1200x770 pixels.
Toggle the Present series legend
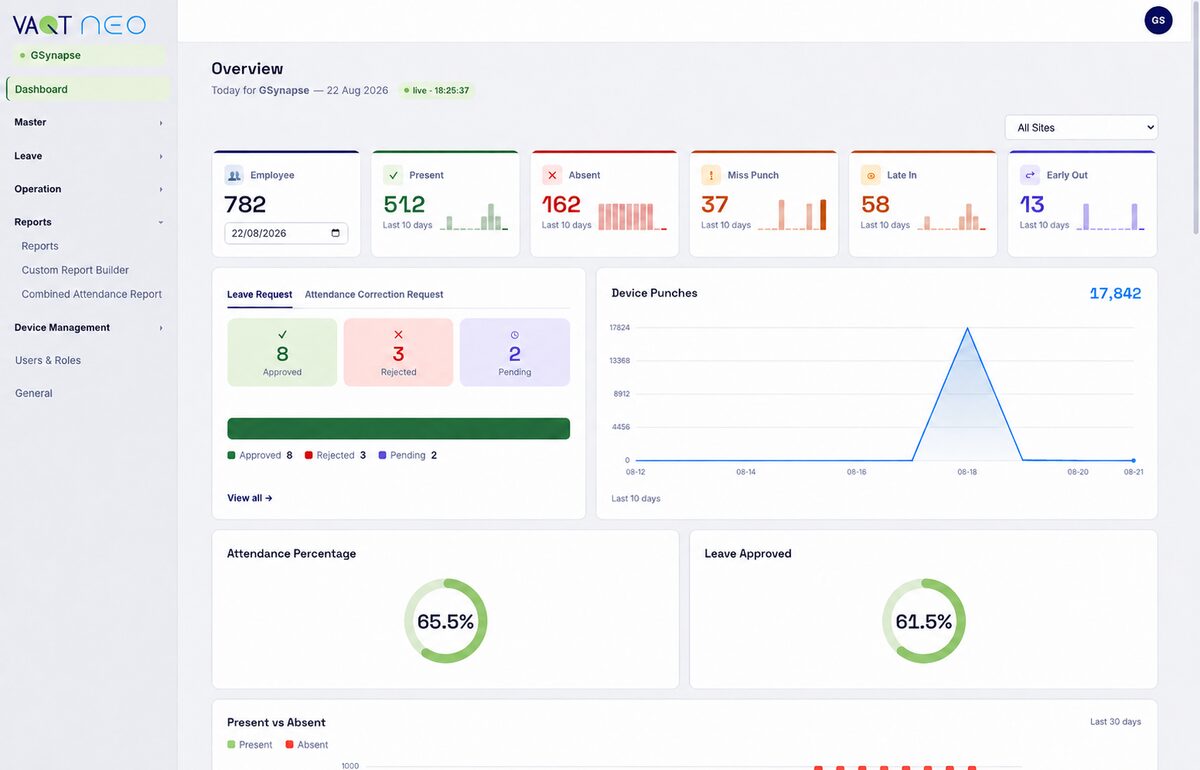click(250, 745)
